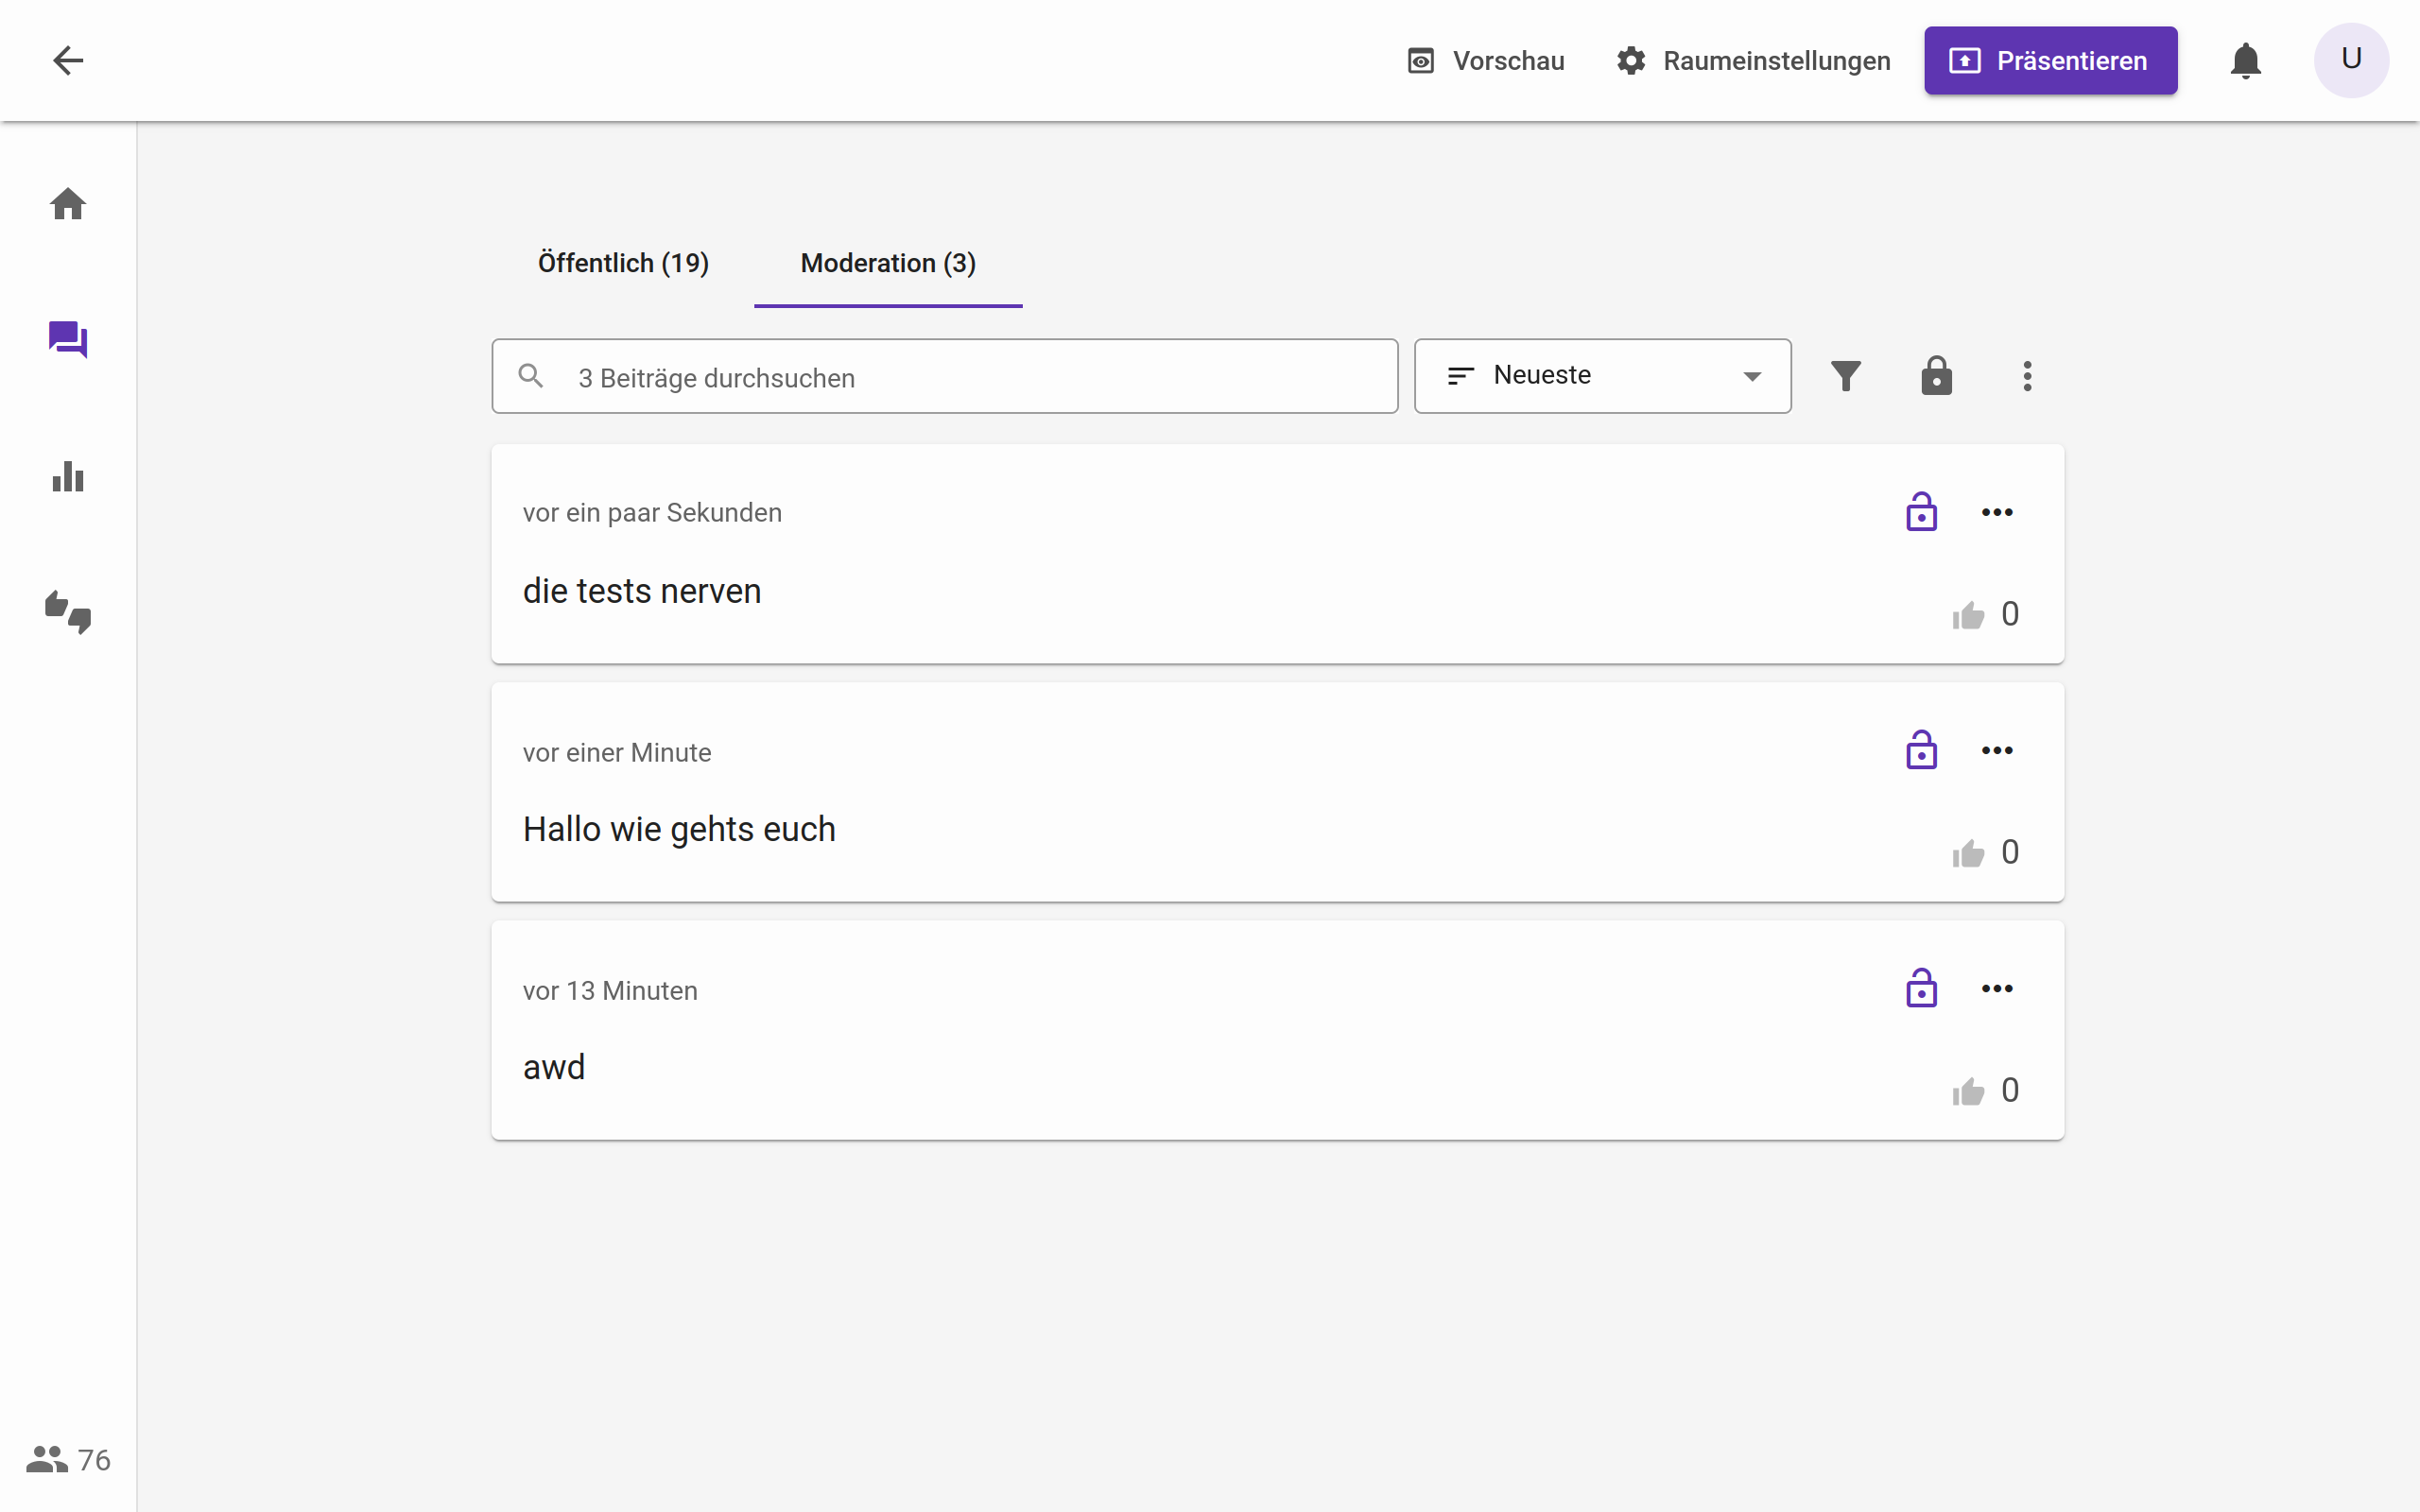2420x1512 pixels.
Task: Click the search field for 3 Beiträge
Action: pos(944,377)
